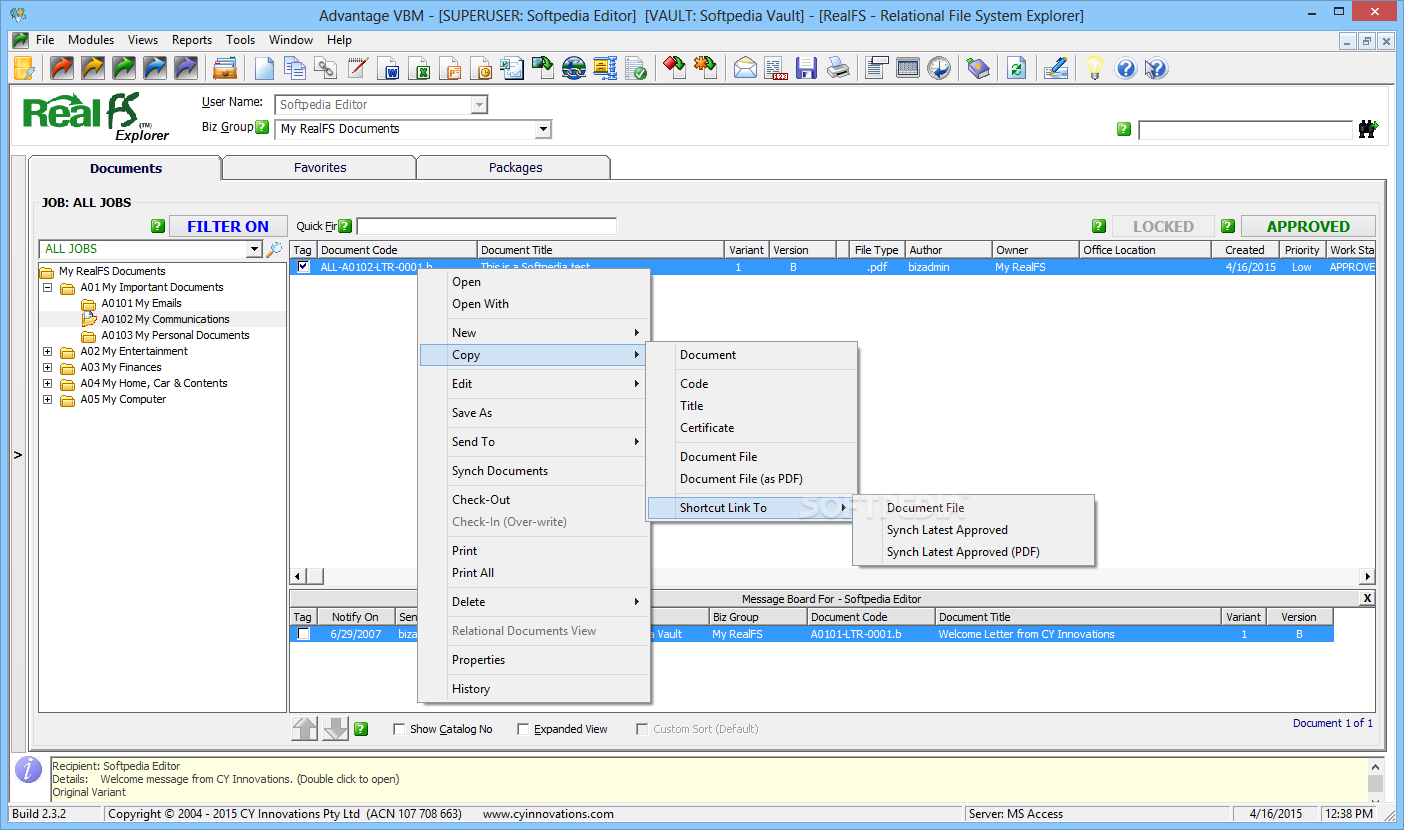The image size is (1404, 830).
Task: Collapse A01 My Important Documents node
Action: (47, 287)
